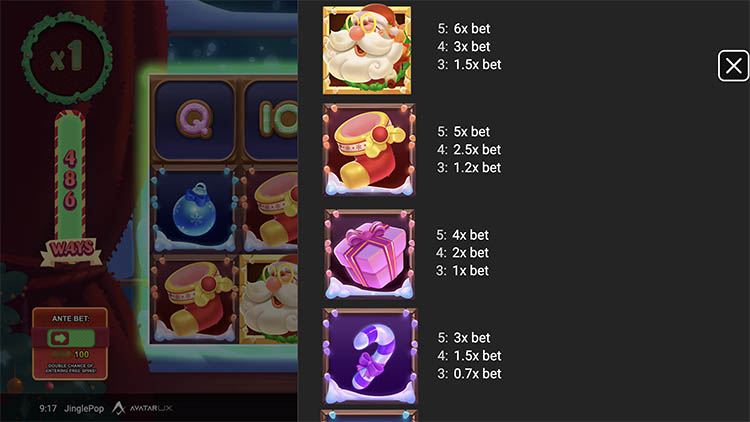Select the Santa Claus symbol in paytable
The image size is (750, 422).
(x=367, y=50)
